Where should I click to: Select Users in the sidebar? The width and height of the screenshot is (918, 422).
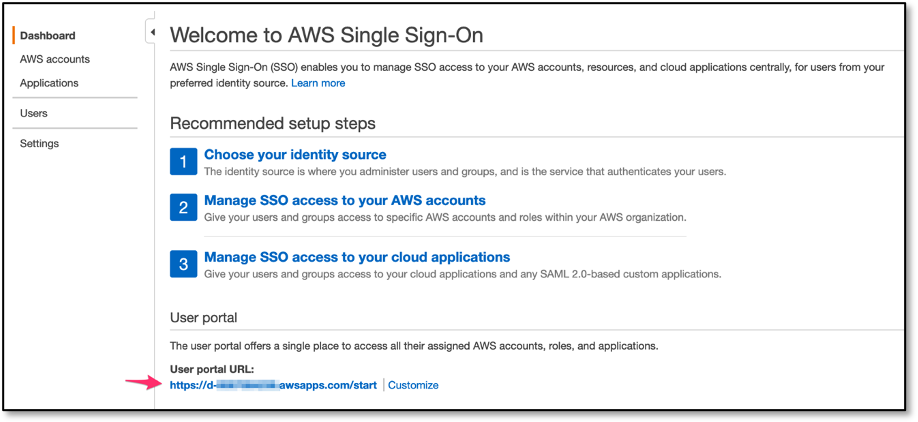34,113
